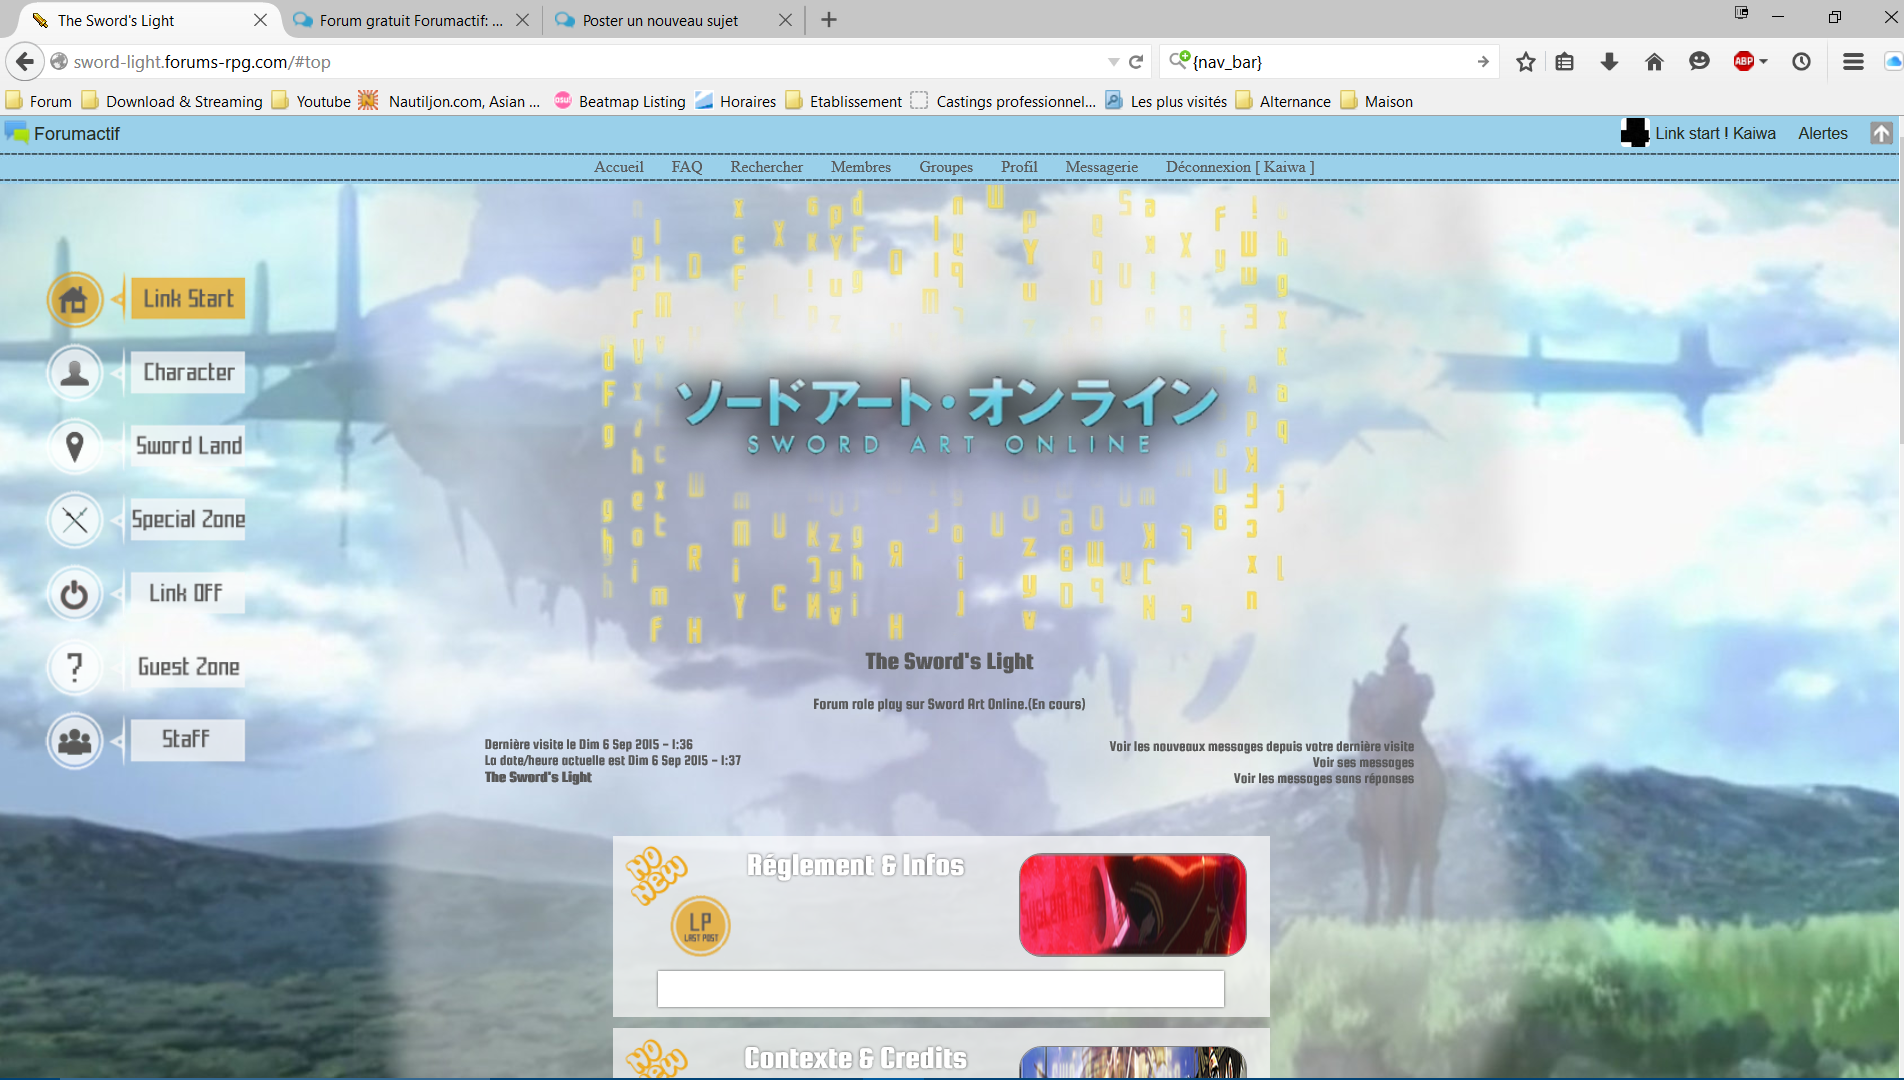Open the Profil navigation link
1904x1080 pixels.
pyautogui.click(x=1019, y=167)
